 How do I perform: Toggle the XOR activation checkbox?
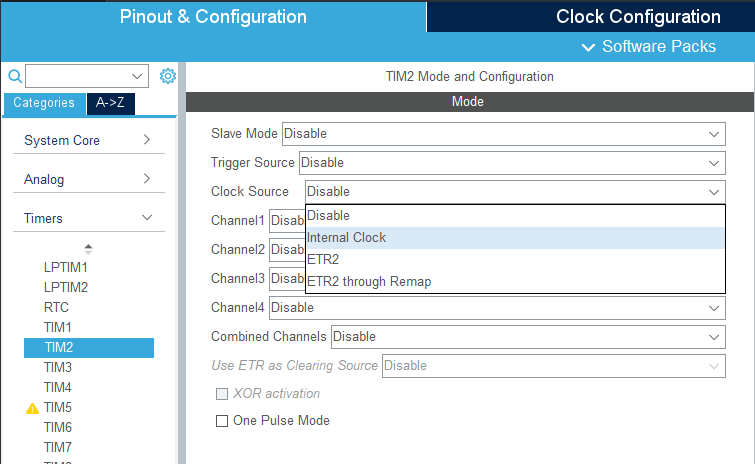click(222, 394)
